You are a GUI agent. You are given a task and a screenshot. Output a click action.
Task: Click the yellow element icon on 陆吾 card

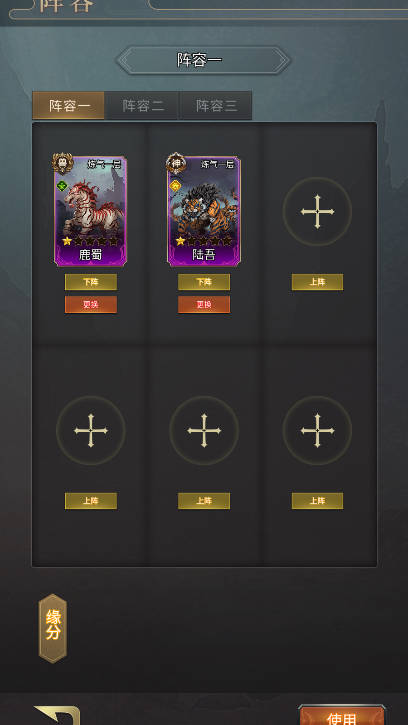pyautogui.click(x=175, y=186)
